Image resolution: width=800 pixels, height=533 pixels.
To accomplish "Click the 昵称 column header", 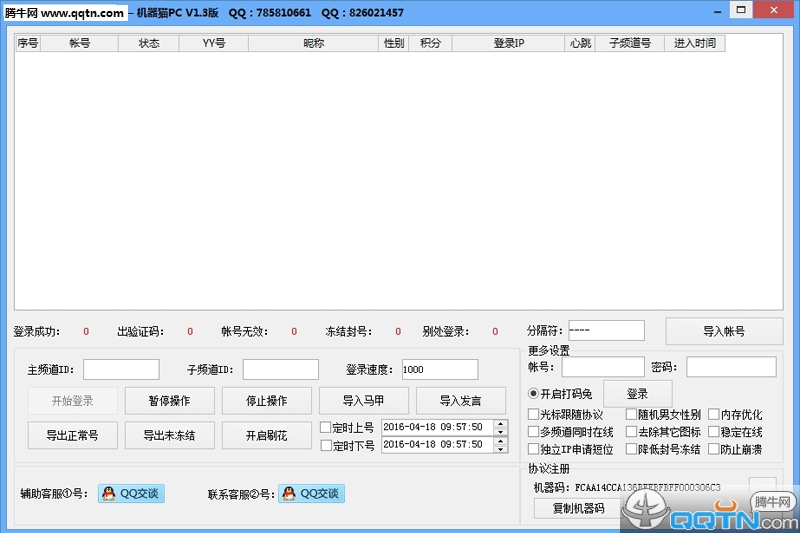I will (314, 44).
